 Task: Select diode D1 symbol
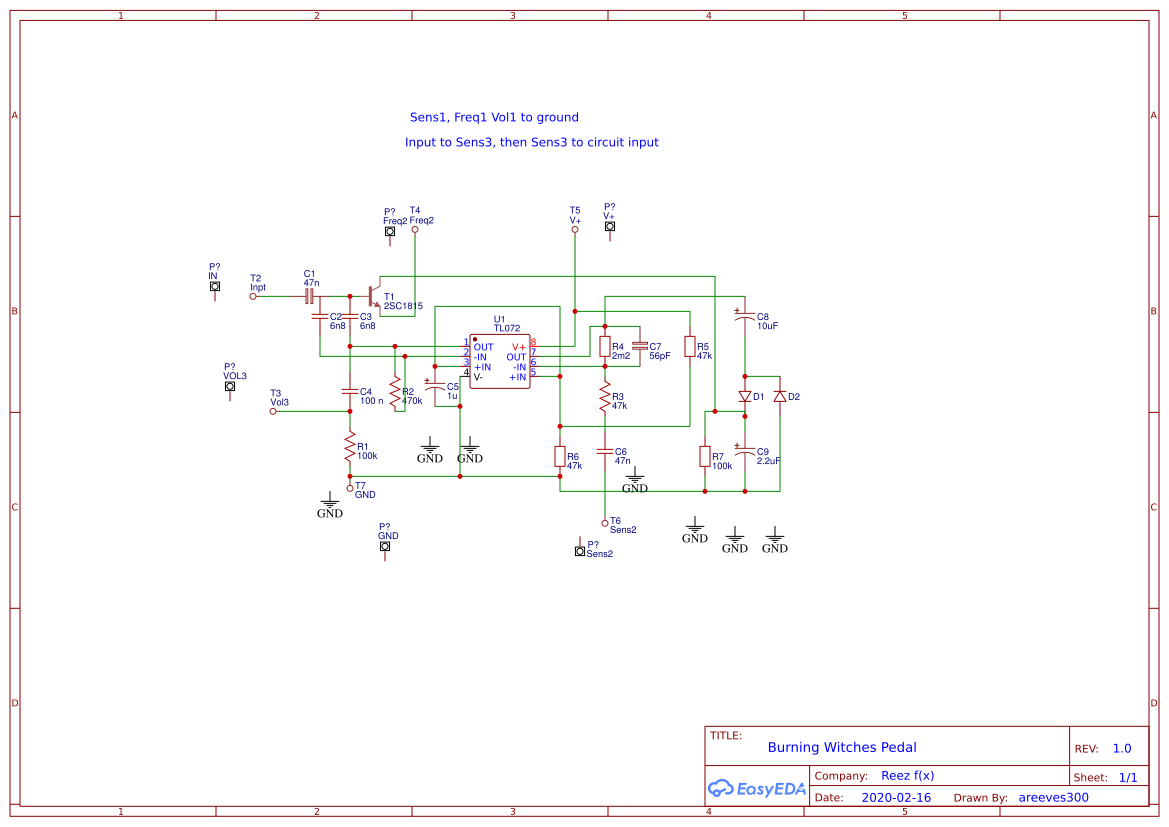pyautogui.click(x=745, y=397)
